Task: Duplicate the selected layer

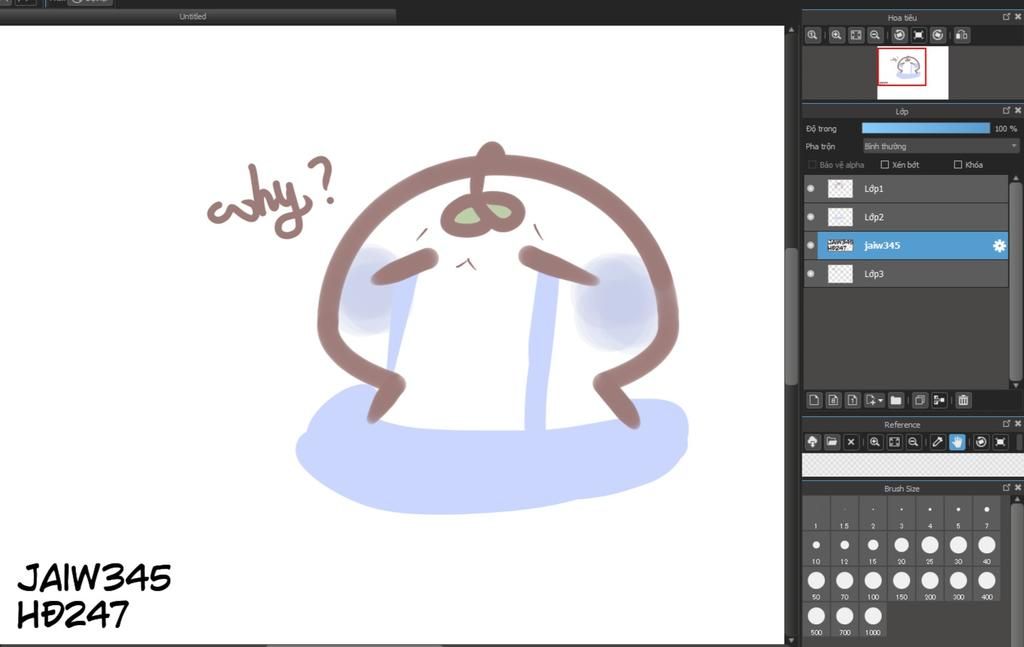Action: pos(920,400)
